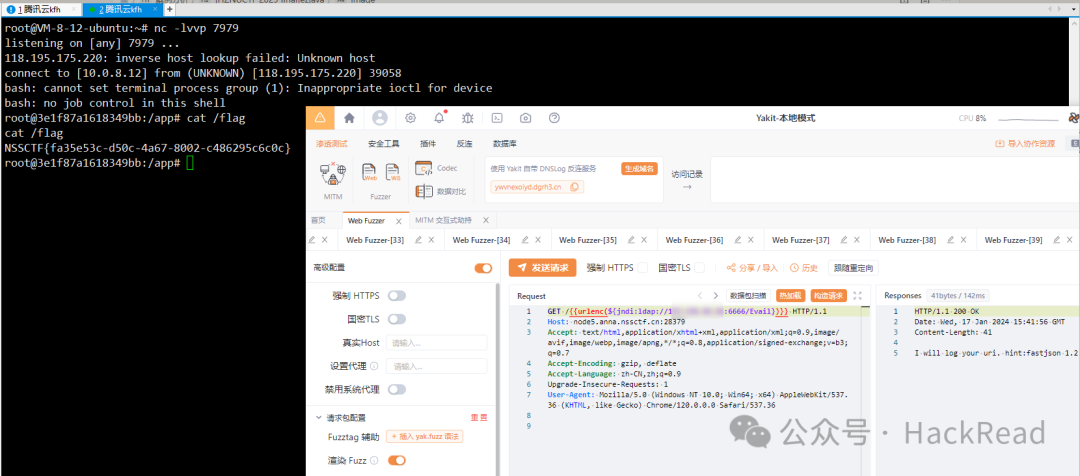The width and height of the screenshot is (1080, 476).
Task: Focus the 真实Host input field
Action: (x=436, y=342)
